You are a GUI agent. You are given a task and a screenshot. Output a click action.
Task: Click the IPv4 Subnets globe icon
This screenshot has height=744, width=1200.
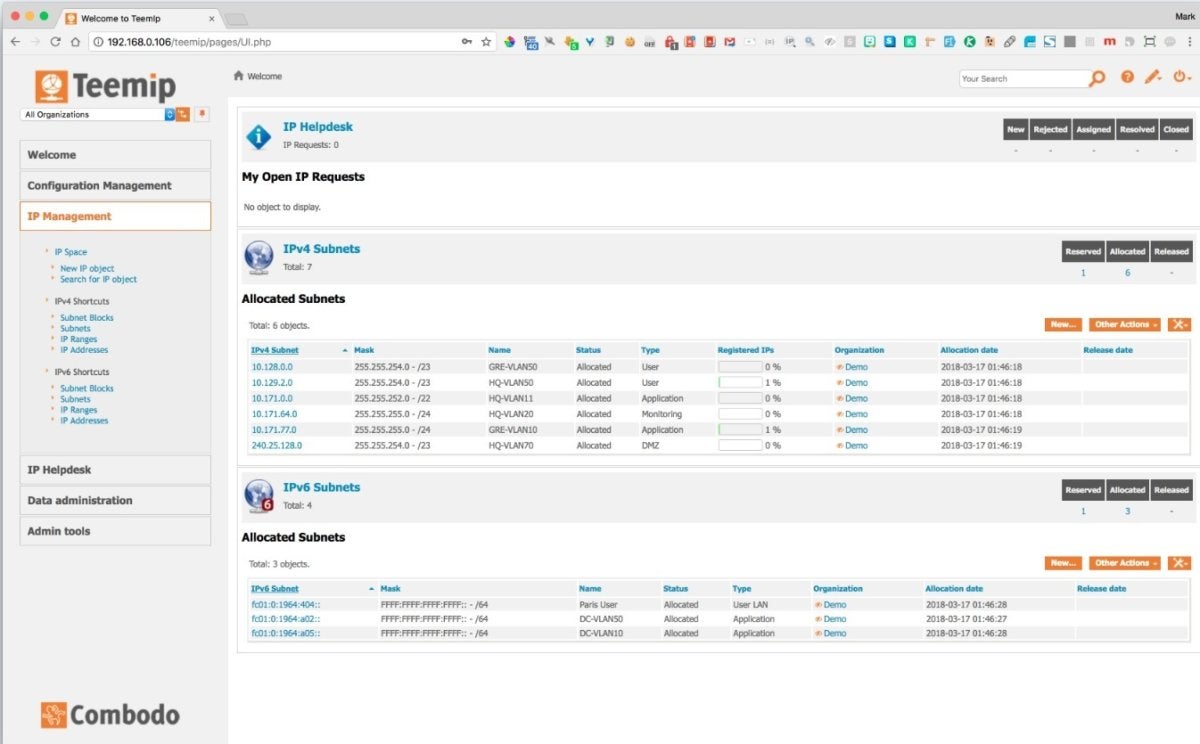coord(259,257)
